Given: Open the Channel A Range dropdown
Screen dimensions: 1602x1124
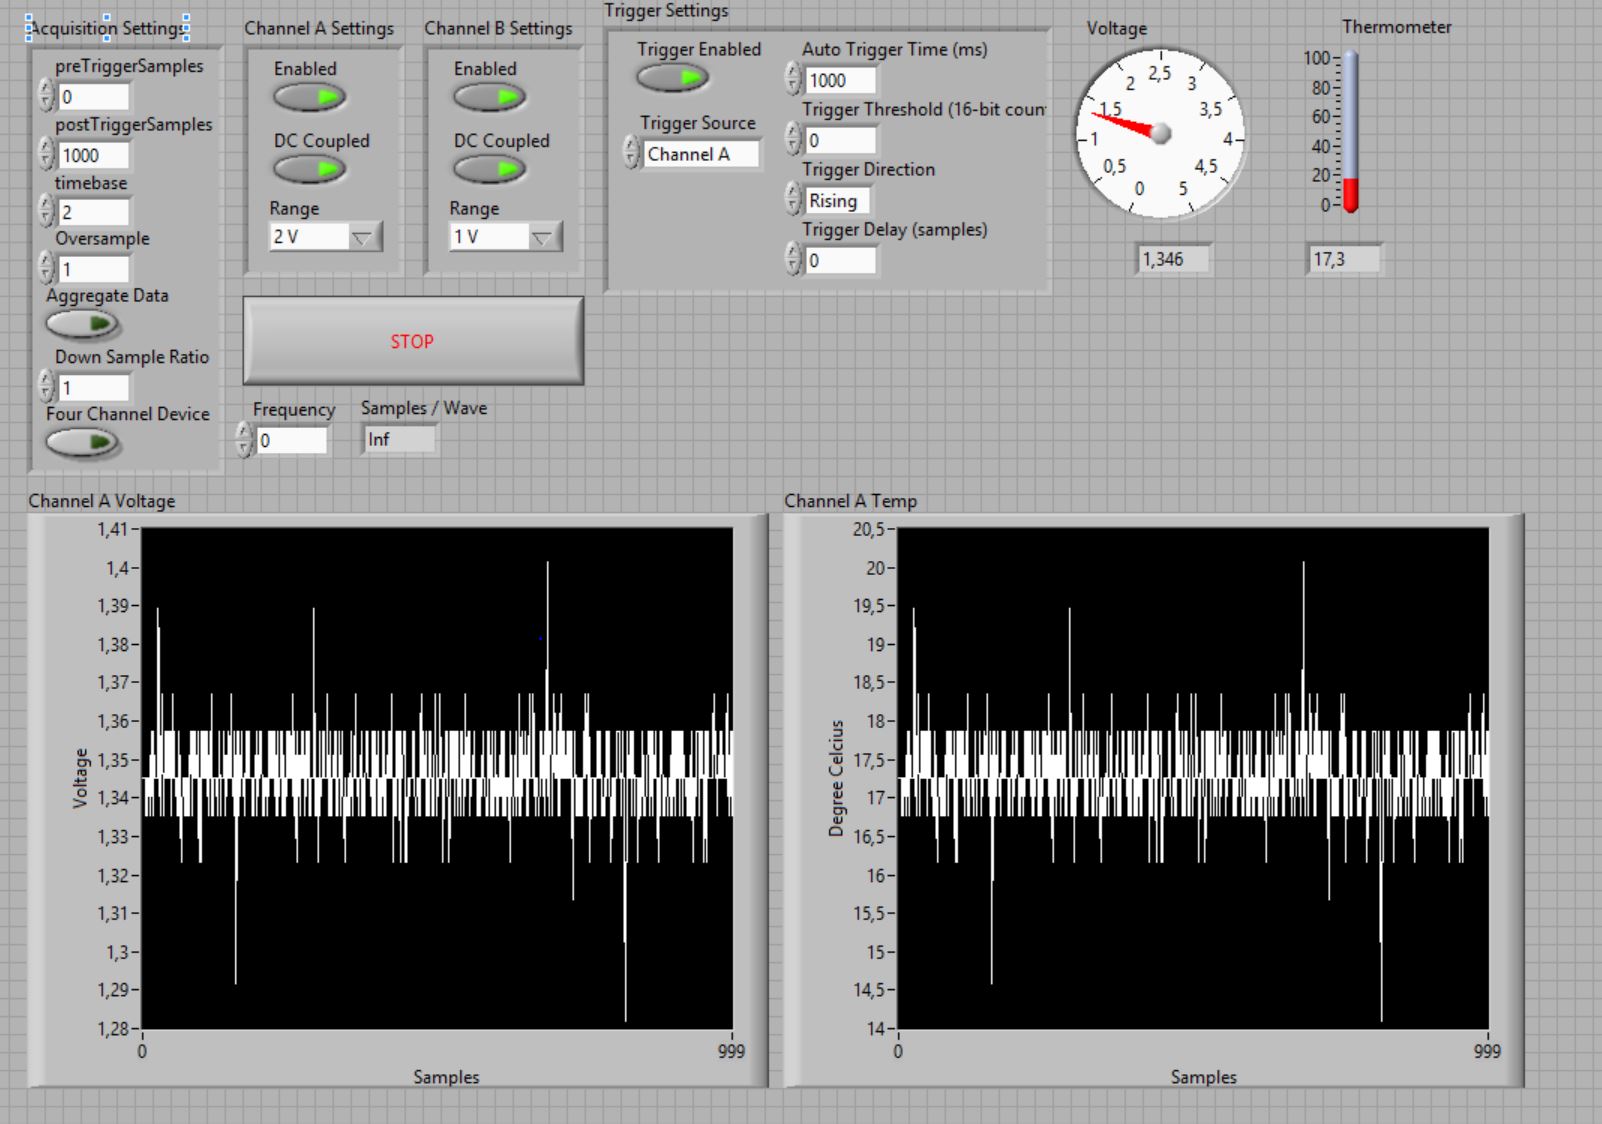Looking at the screenshot, I should click(x=362, y=237).
